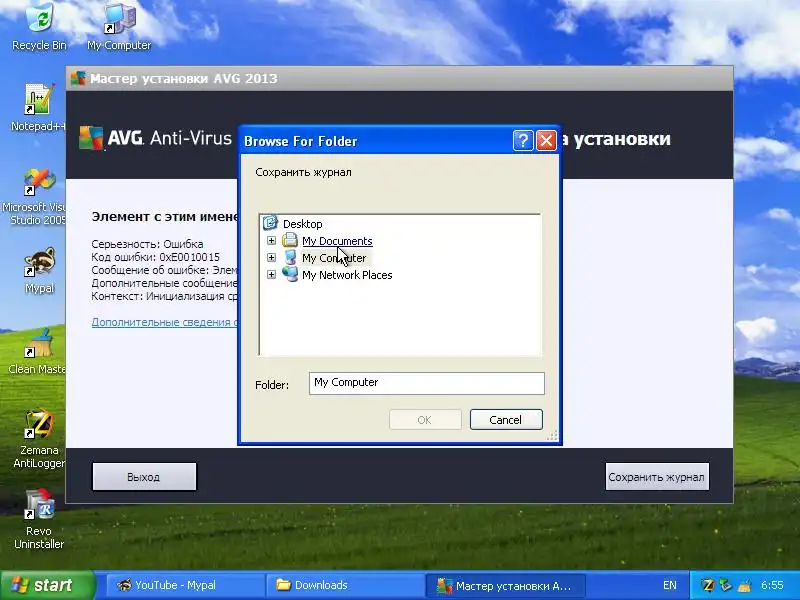The width and height of the screenshot is (800, 600).
Task: Select My Documents in the folder tree
Action: coord(337,241)
